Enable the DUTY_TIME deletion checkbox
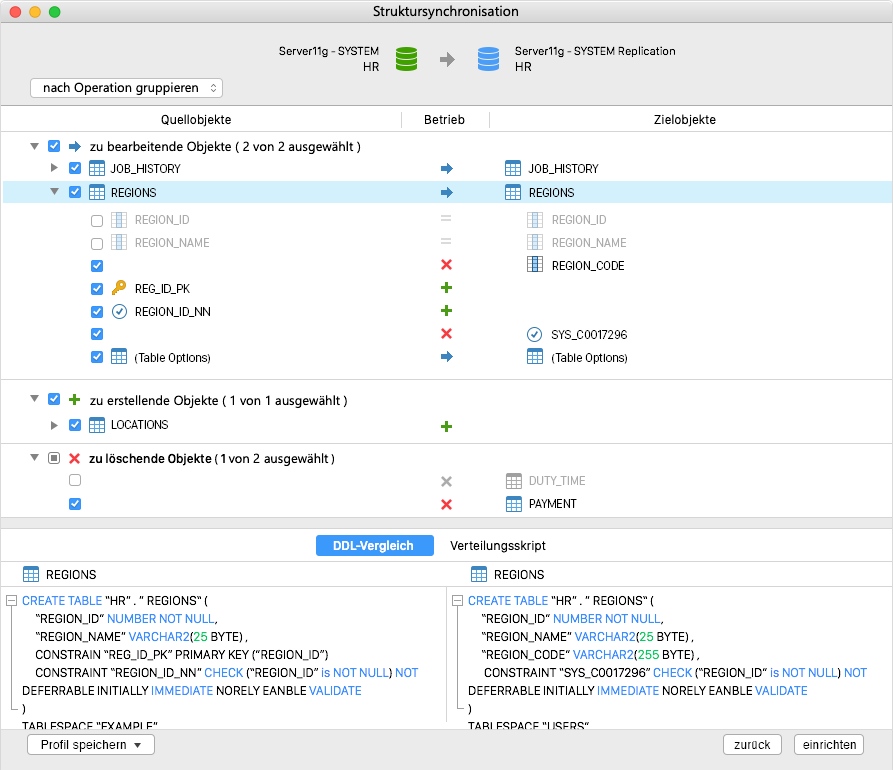893x770 pixels. [75, 480]
